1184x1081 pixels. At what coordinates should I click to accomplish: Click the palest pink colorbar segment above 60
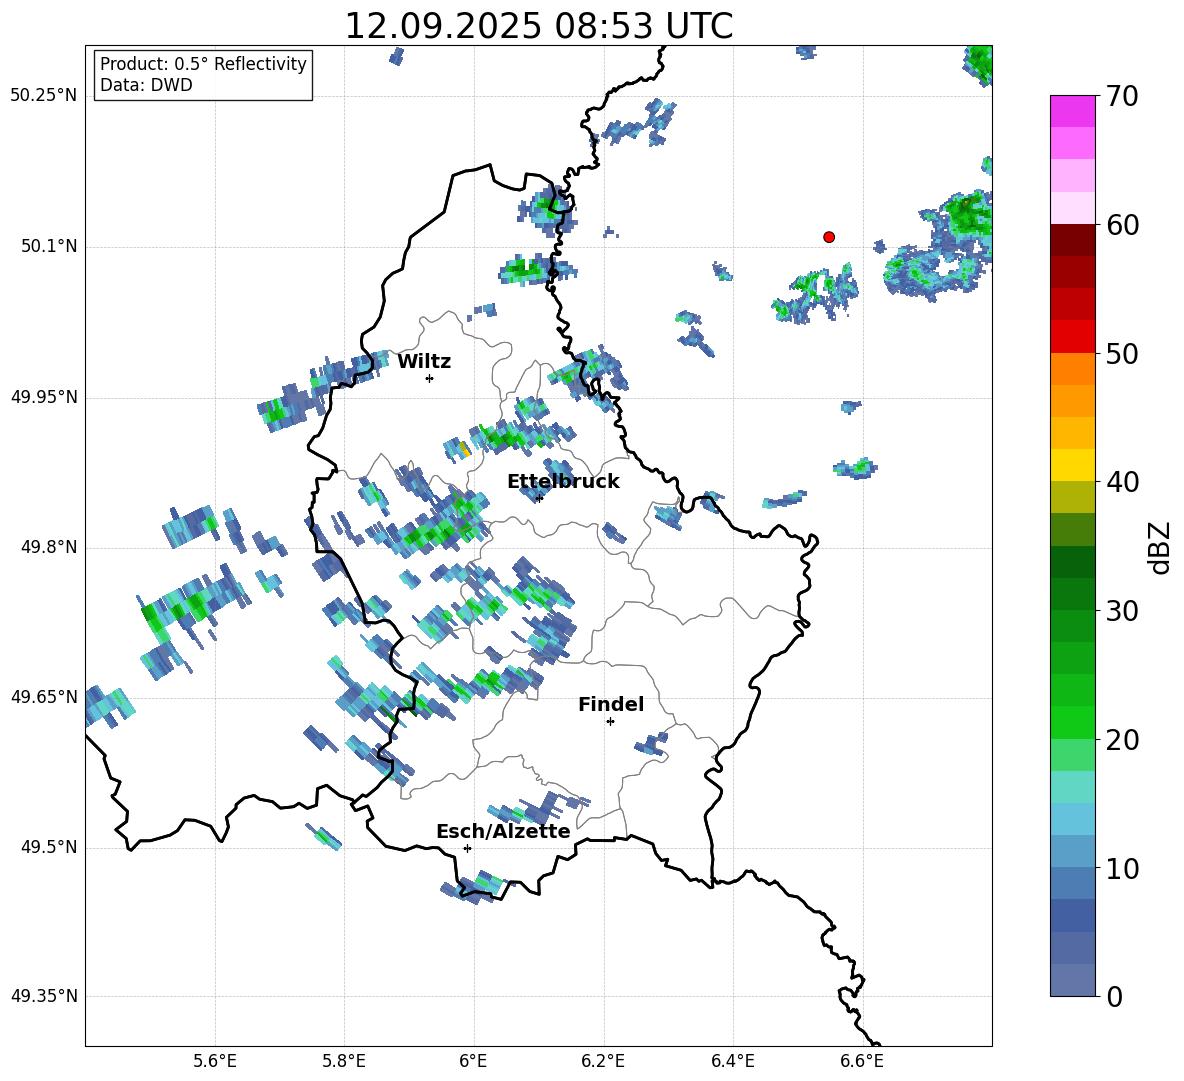(1072, 208)
